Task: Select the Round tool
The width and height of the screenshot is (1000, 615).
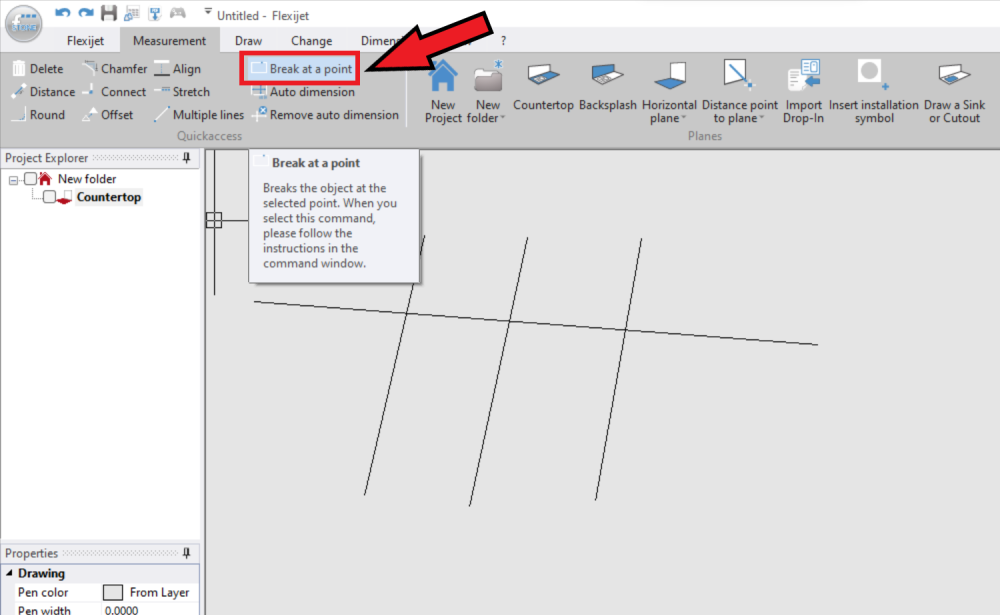Action: click(x=38, y=115)
